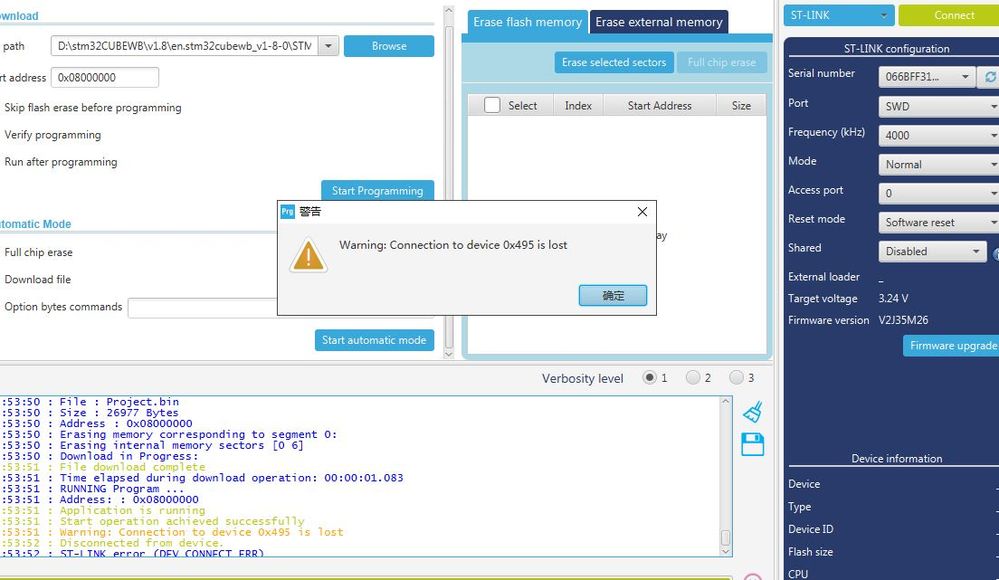The width and height of the screenshot is (999, 580).
Task: Click the log line 'Application is running'
Action: pos(133,511)
